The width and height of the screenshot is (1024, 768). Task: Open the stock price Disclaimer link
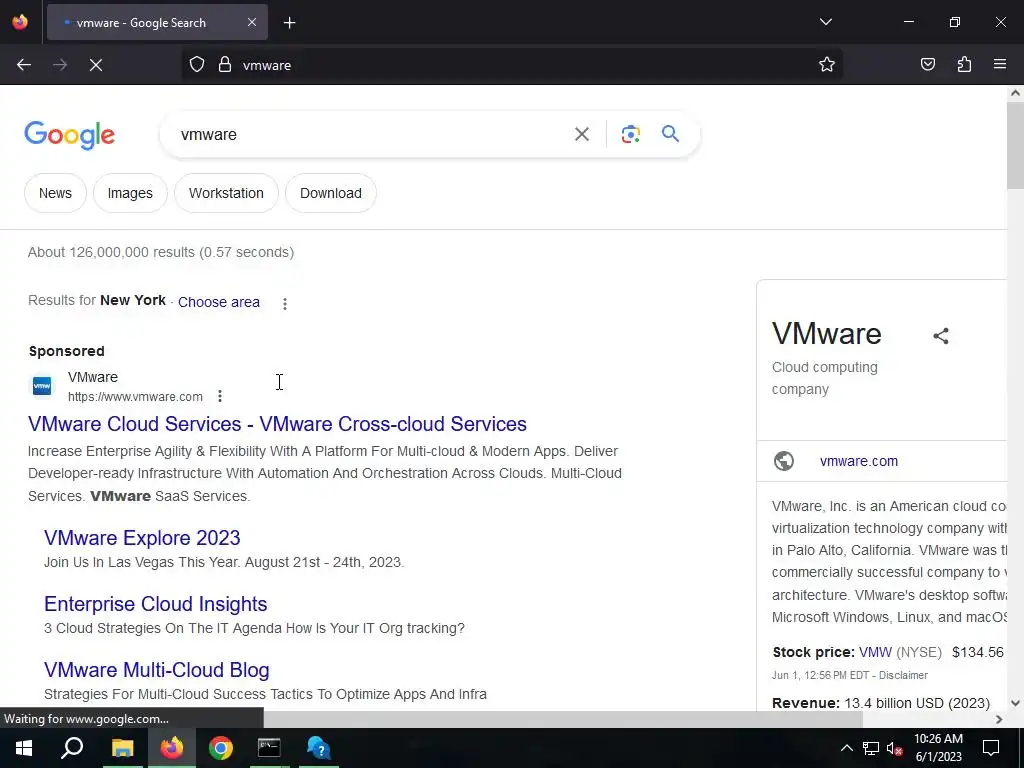click(x=903, y=675)
